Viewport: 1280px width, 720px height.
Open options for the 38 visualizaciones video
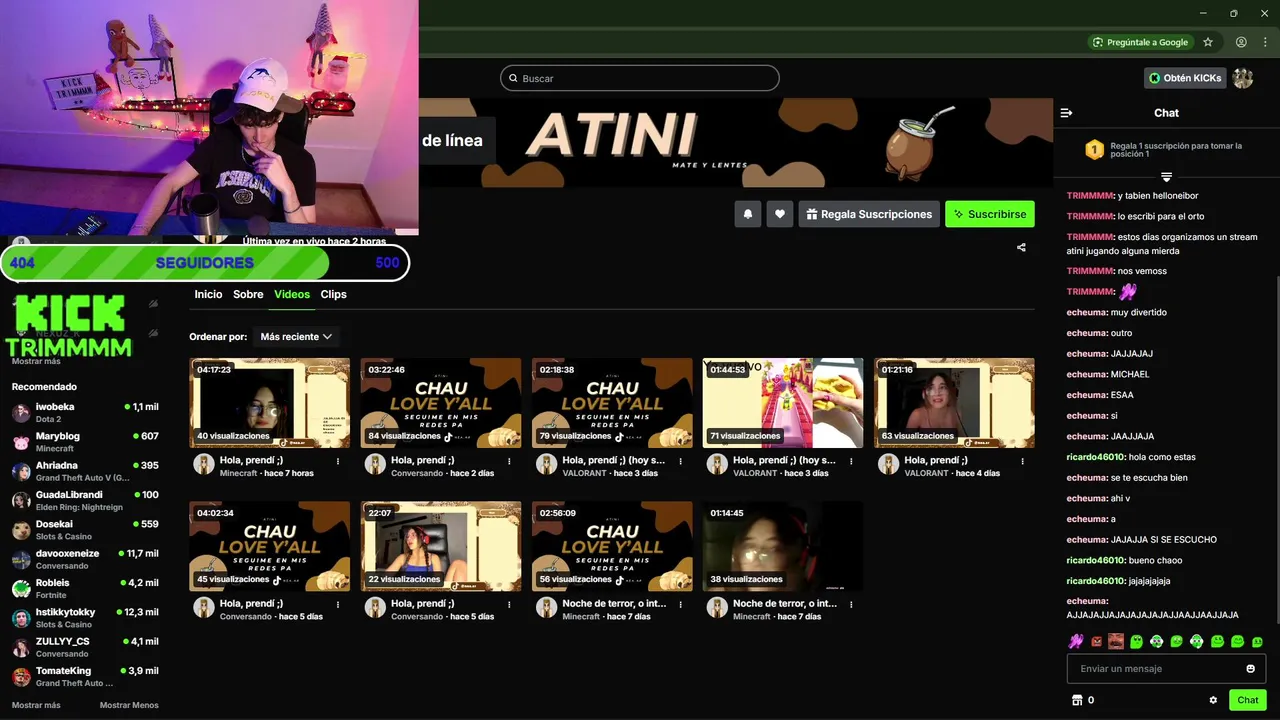851,604
